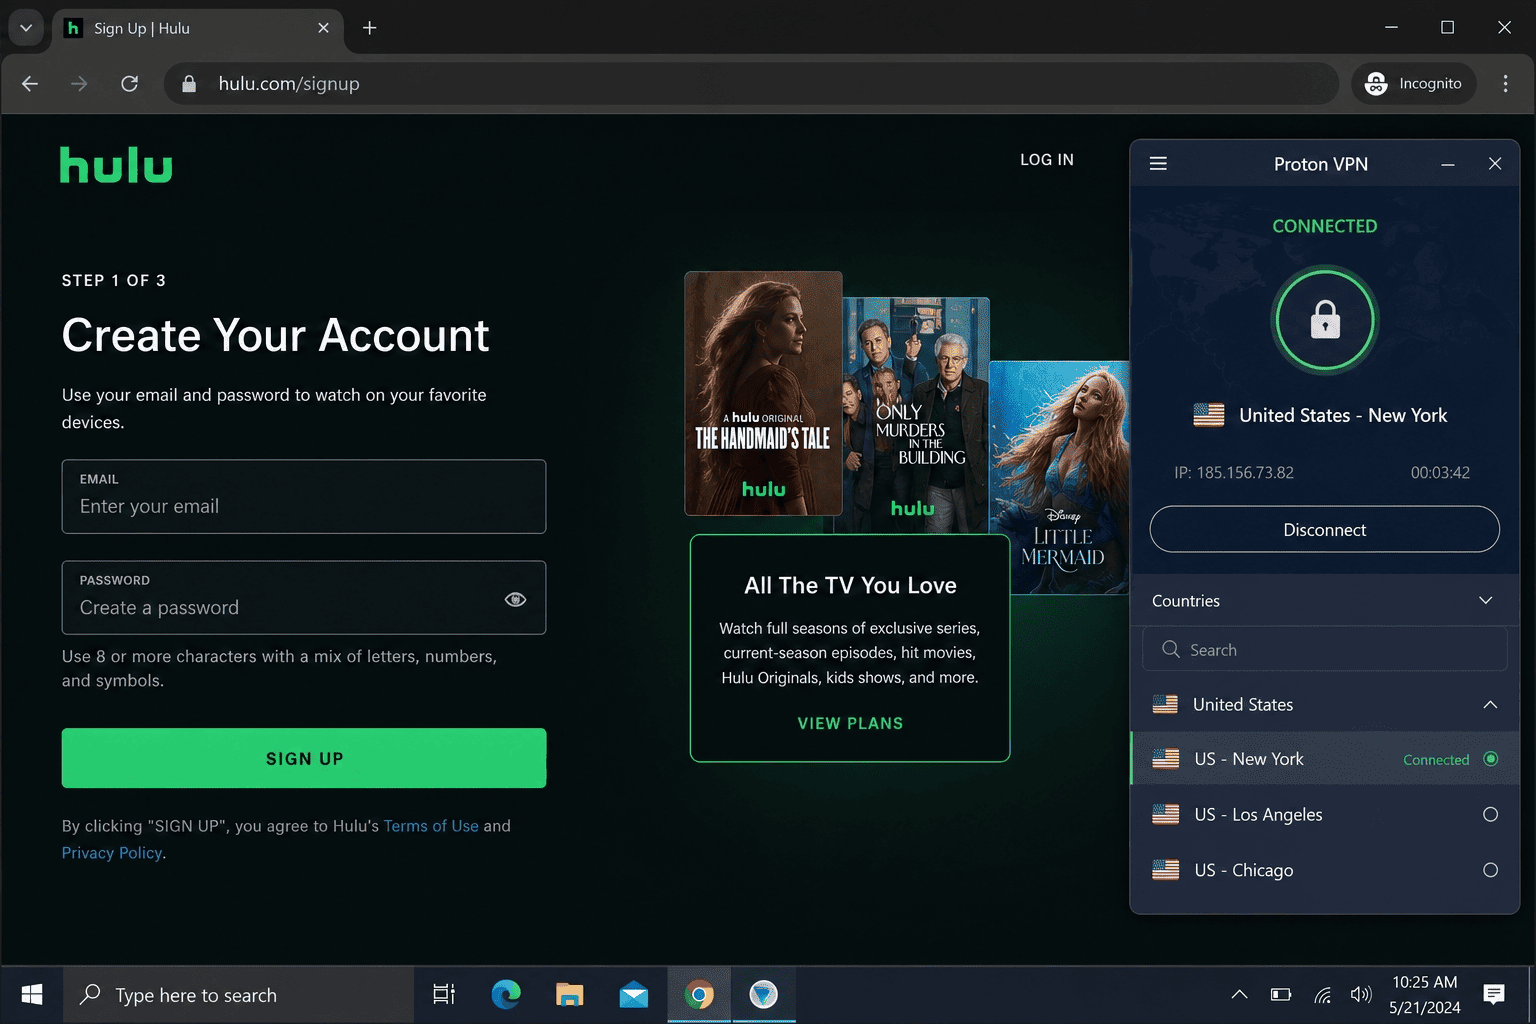Open the Privacy Policy link
The image size is (1536, 1024).
point(112,853)
